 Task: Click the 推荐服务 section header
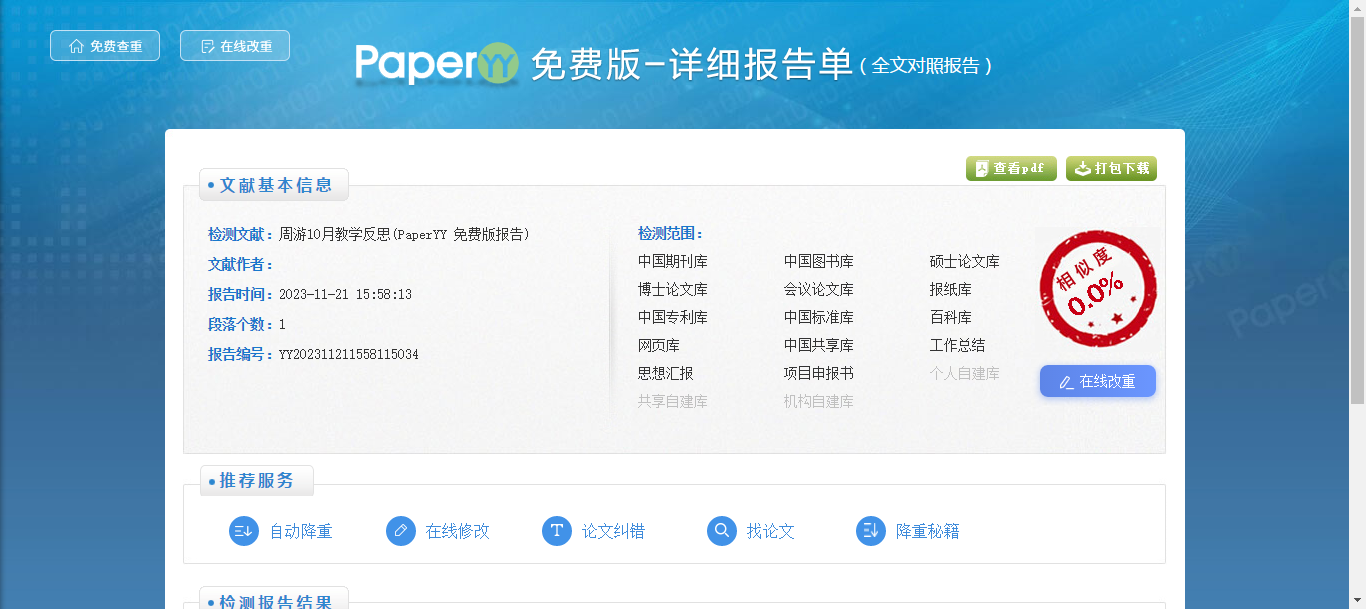coord(257,481)
